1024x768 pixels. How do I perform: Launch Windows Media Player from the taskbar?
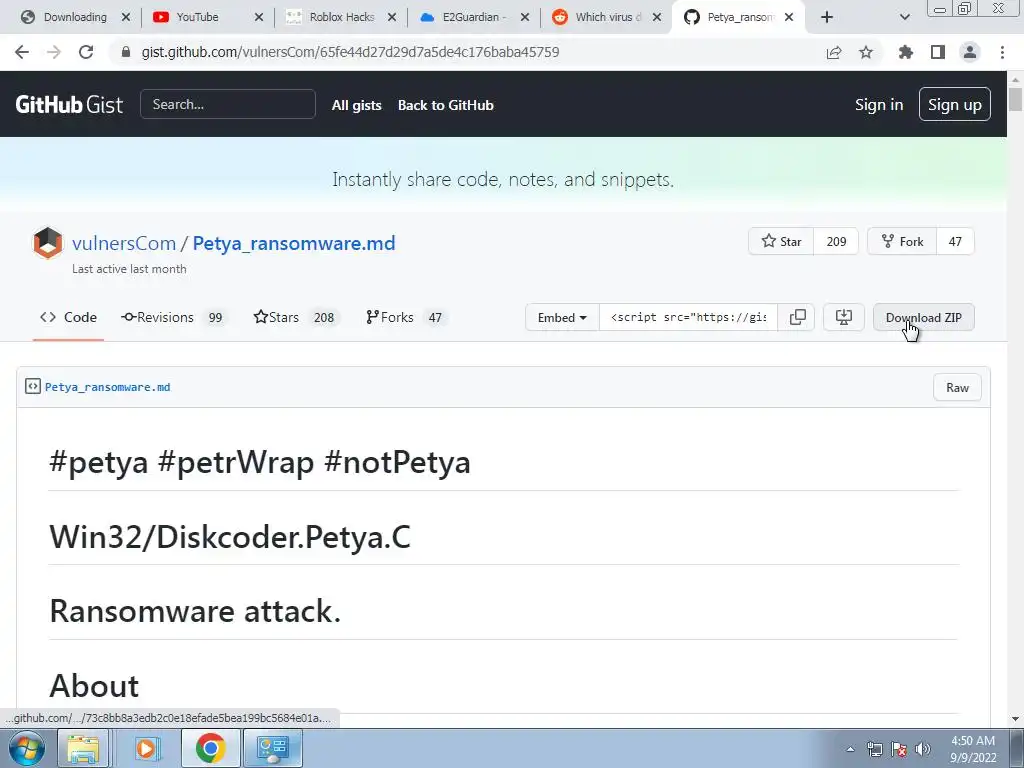(x=146, y=748)
